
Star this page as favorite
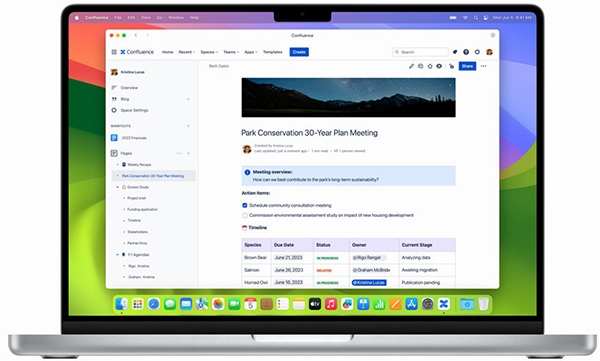click(x=430, y=66)
